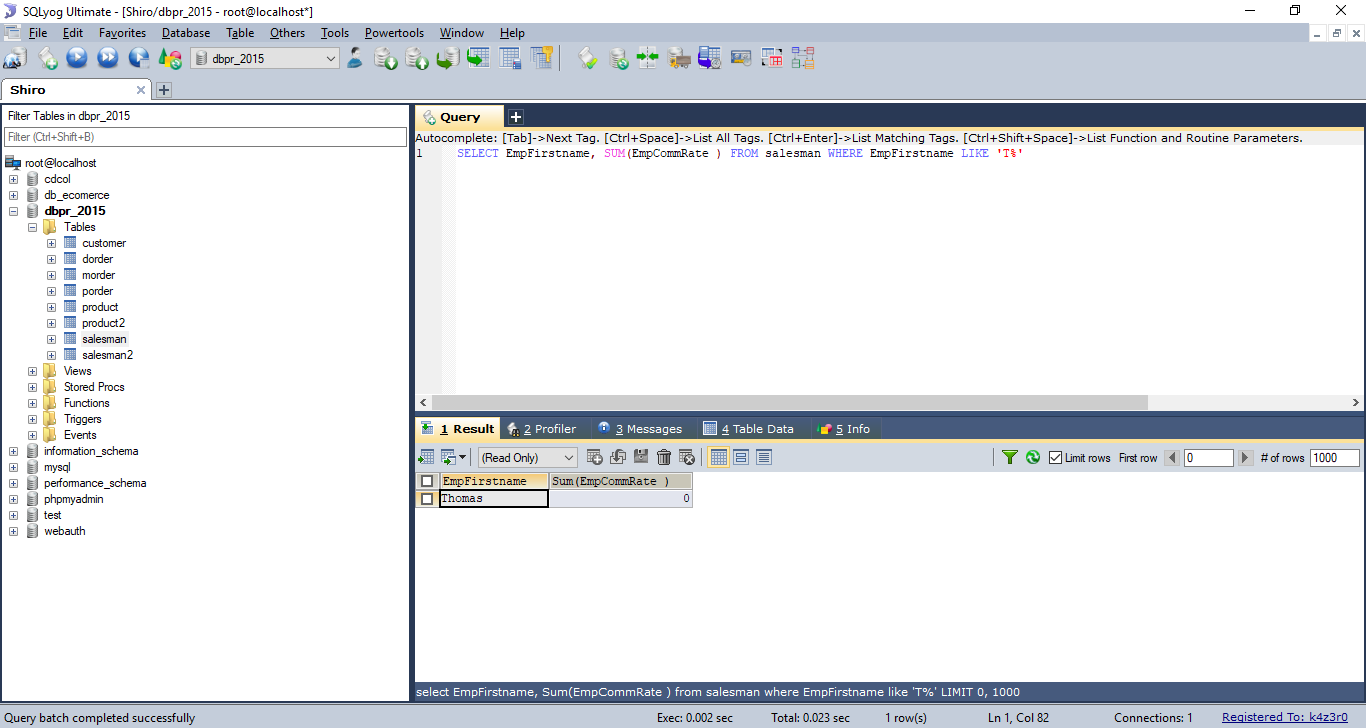Click the delete row trash icon
The width and height of the screenshot is (1366, 728).
[664, 457]
